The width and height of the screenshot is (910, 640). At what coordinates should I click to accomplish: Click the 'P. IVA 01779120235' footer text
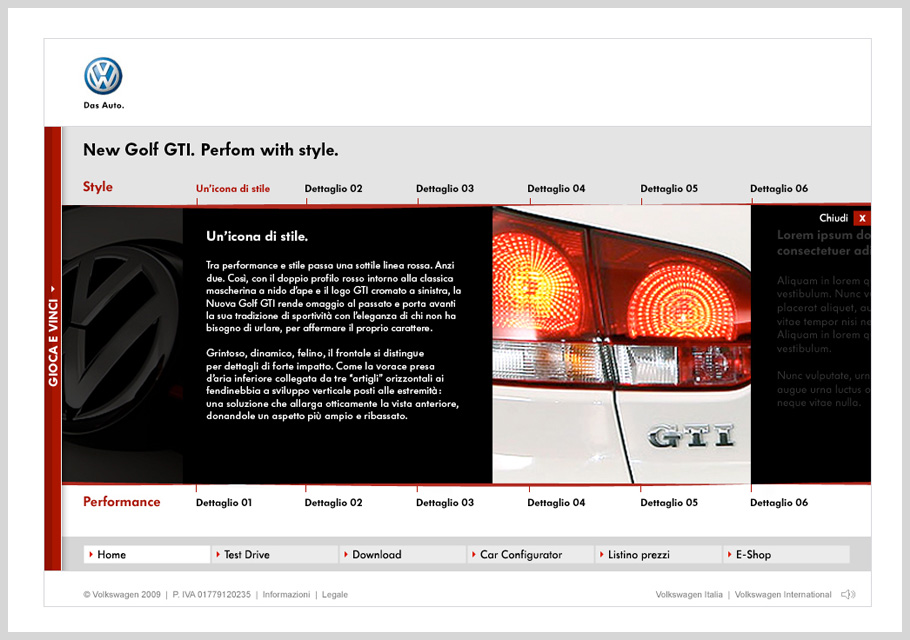211,595
